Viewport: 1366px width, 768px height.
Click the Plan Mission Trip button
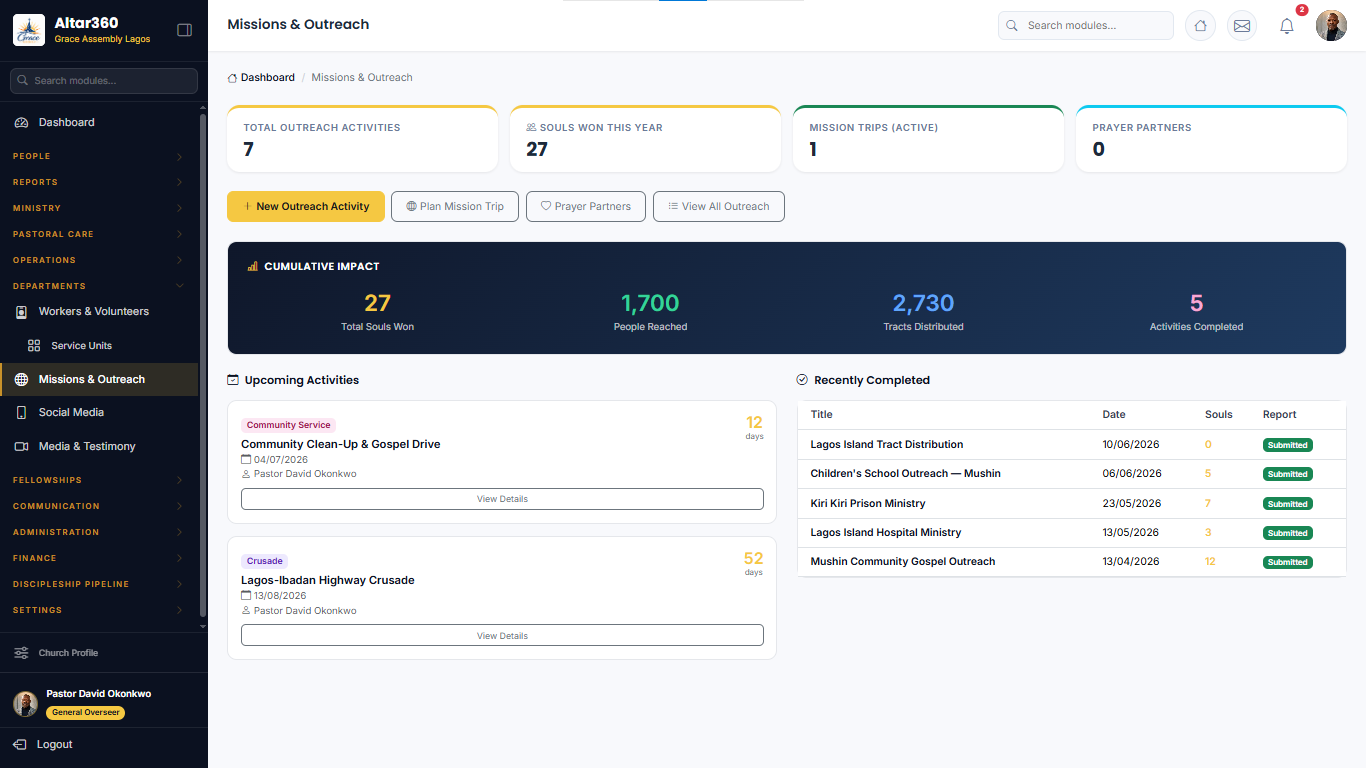pos(455,206)
